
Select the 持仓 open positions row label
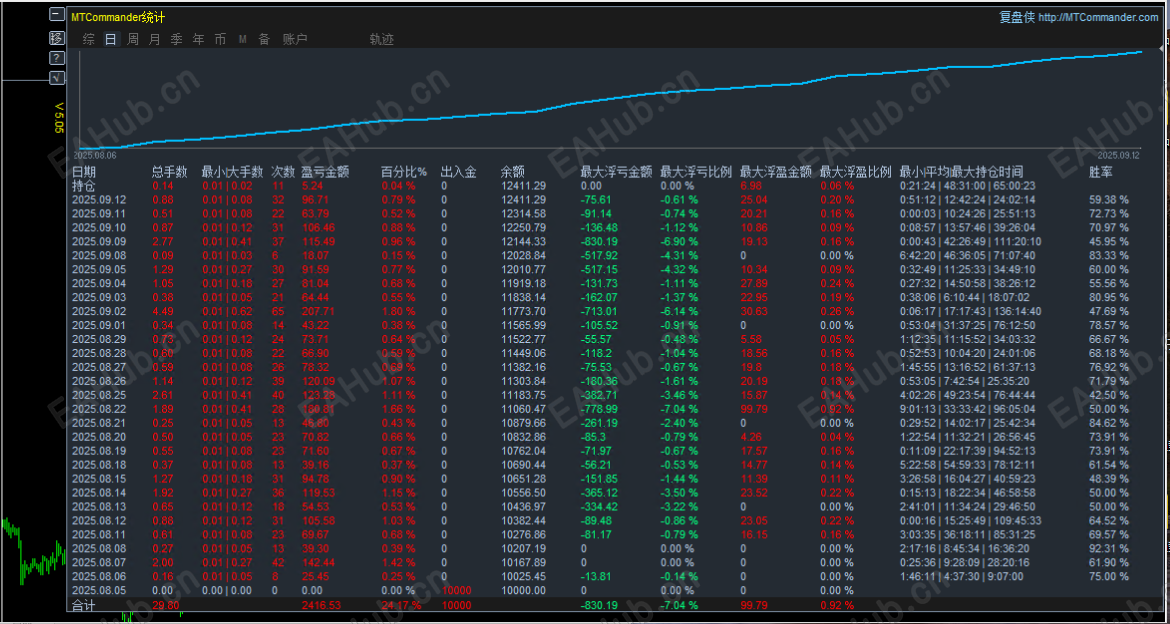(84, 186)
